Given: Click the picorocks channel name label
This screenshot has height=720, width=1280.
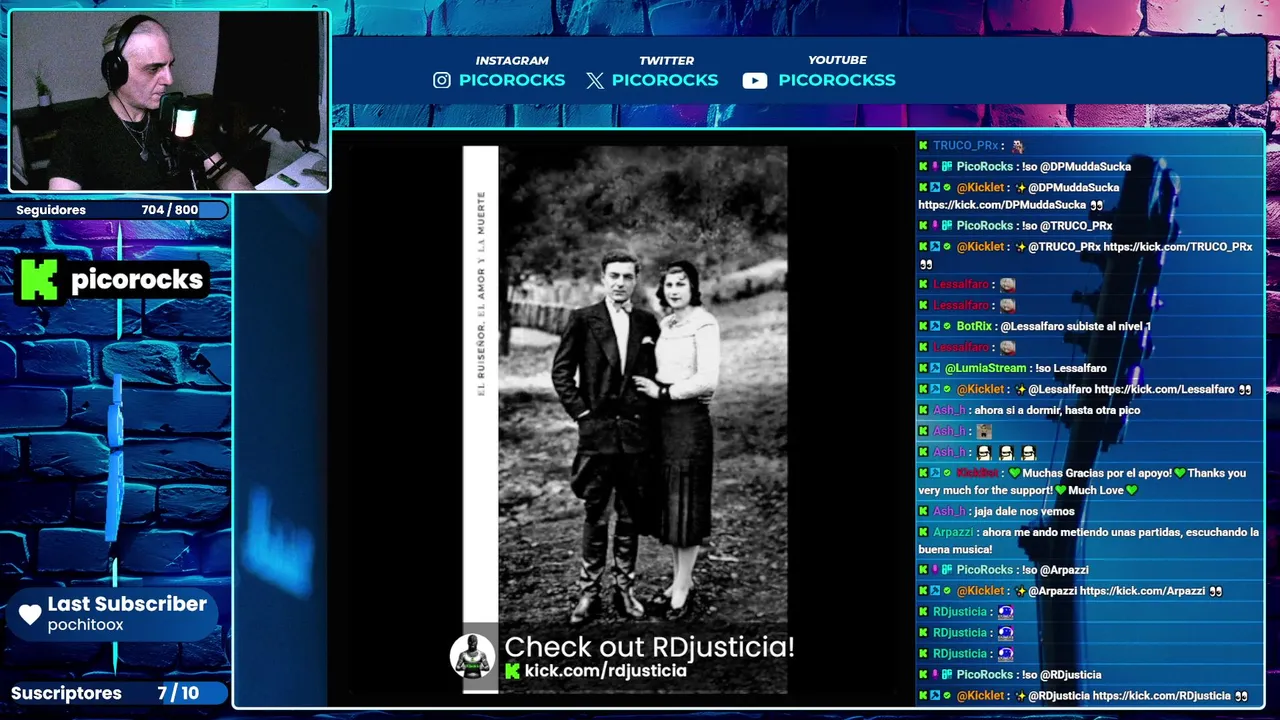Looking at the screenshot, I should point(137,280).
